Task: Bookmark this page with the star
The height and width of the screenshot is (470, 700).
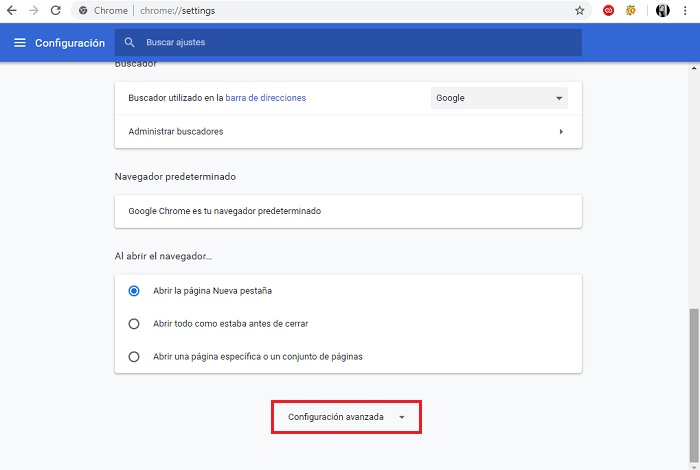Action: 580,10
